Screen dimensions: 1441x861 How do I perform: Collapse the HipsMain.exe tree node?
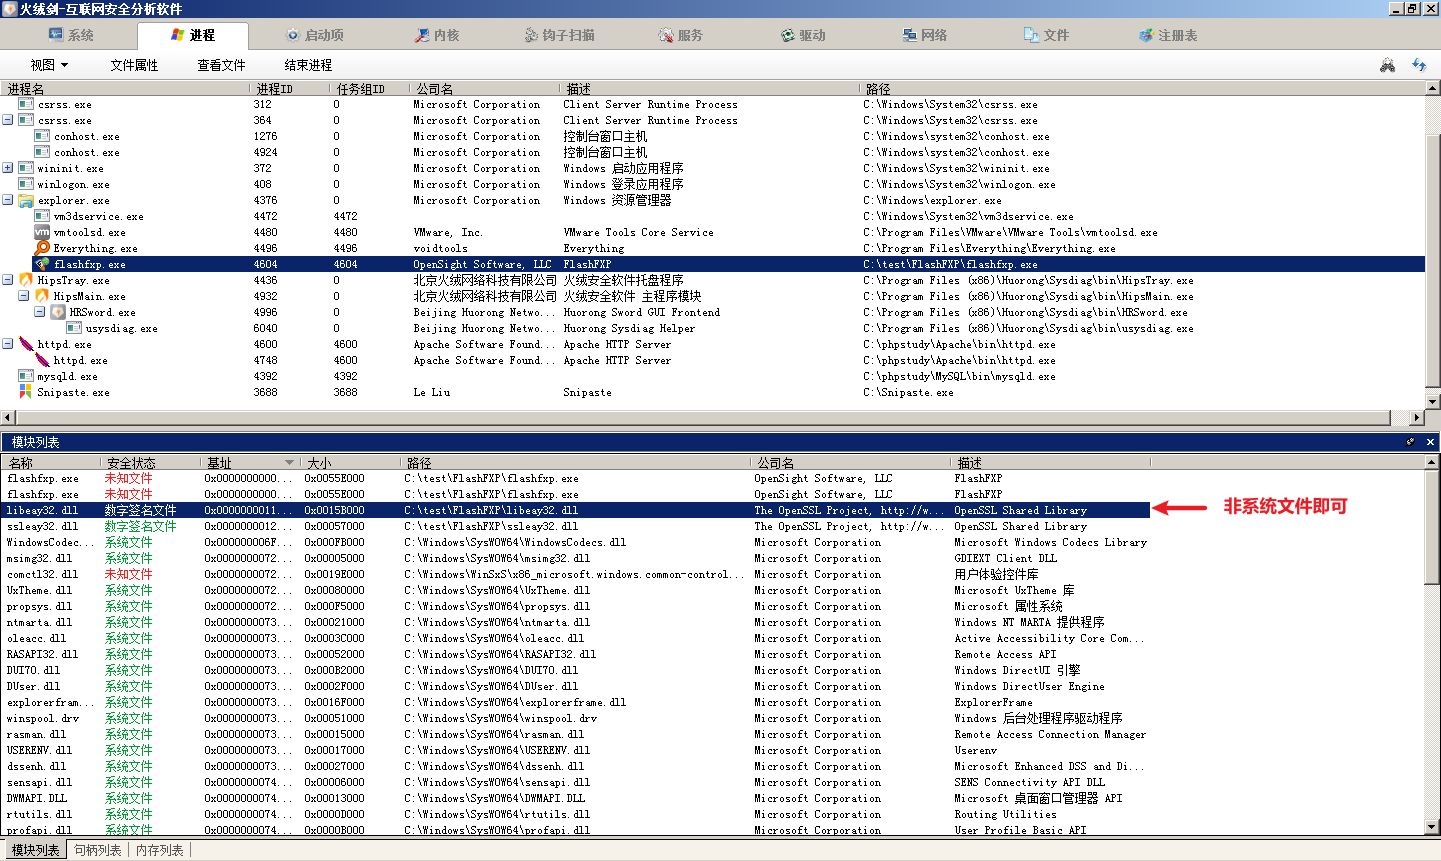tap(24, 296)
